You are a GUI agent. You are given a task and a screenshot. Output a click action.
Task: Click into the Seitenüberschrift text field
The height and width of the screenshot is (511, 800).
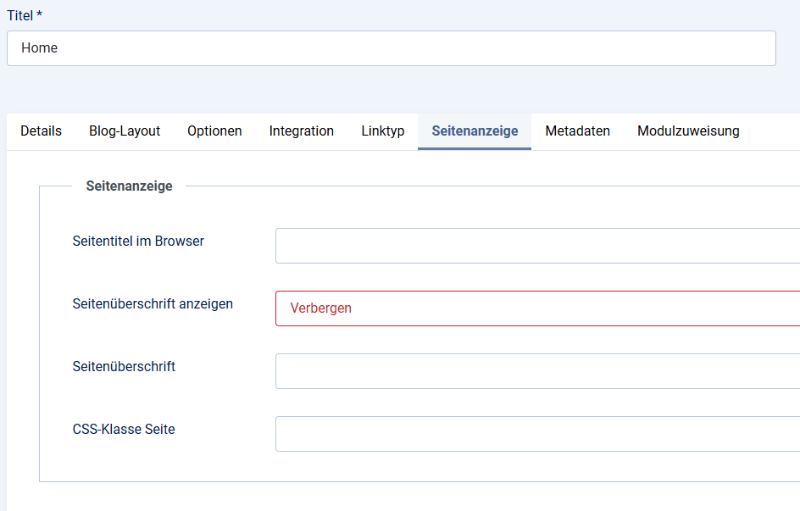(538, 371)
